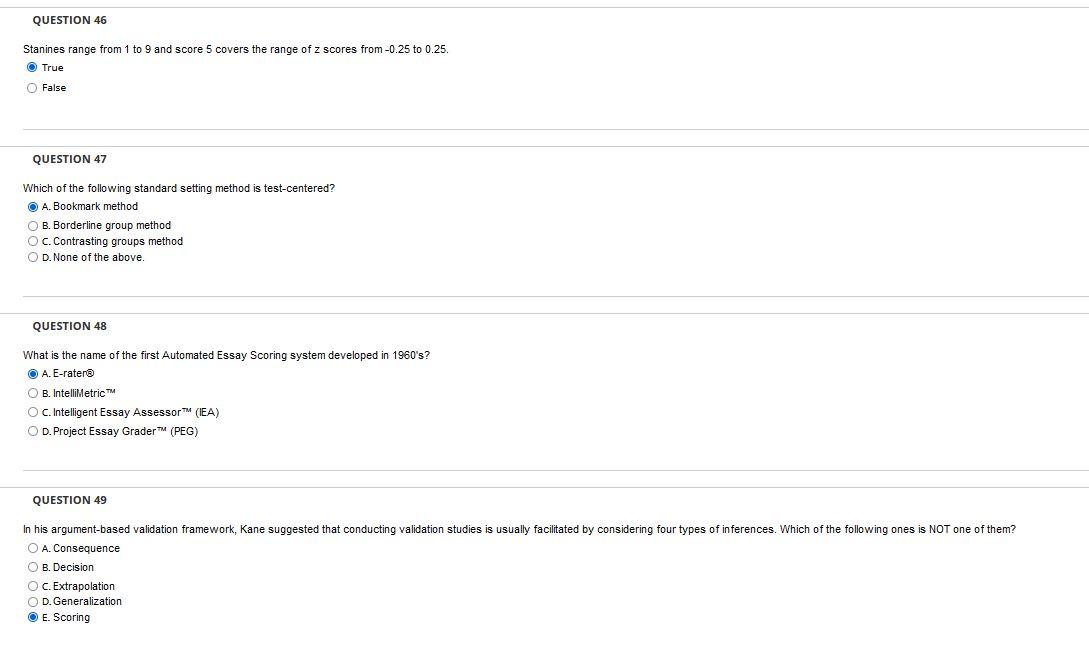Choose E. Scoring answer
The image size is (1089, 648).
pyautogui.click(x=33, y=617)
